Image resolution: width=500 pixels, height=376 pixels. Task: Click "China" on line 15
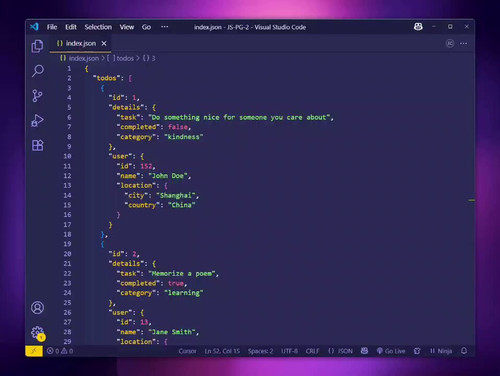[x=181, y=205]
